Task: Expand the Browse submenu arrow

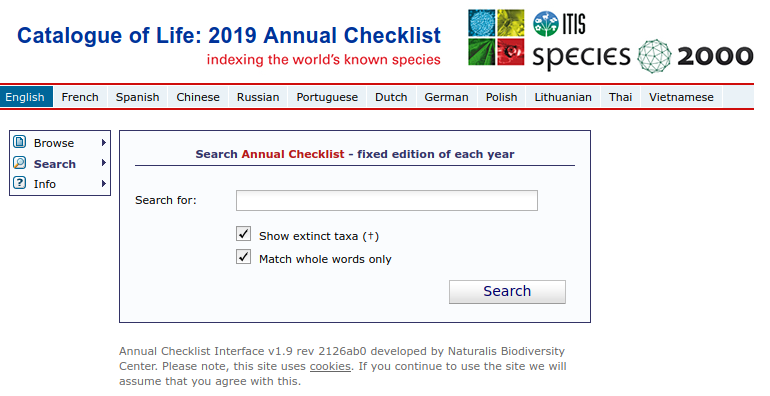Action: point(104,142)
